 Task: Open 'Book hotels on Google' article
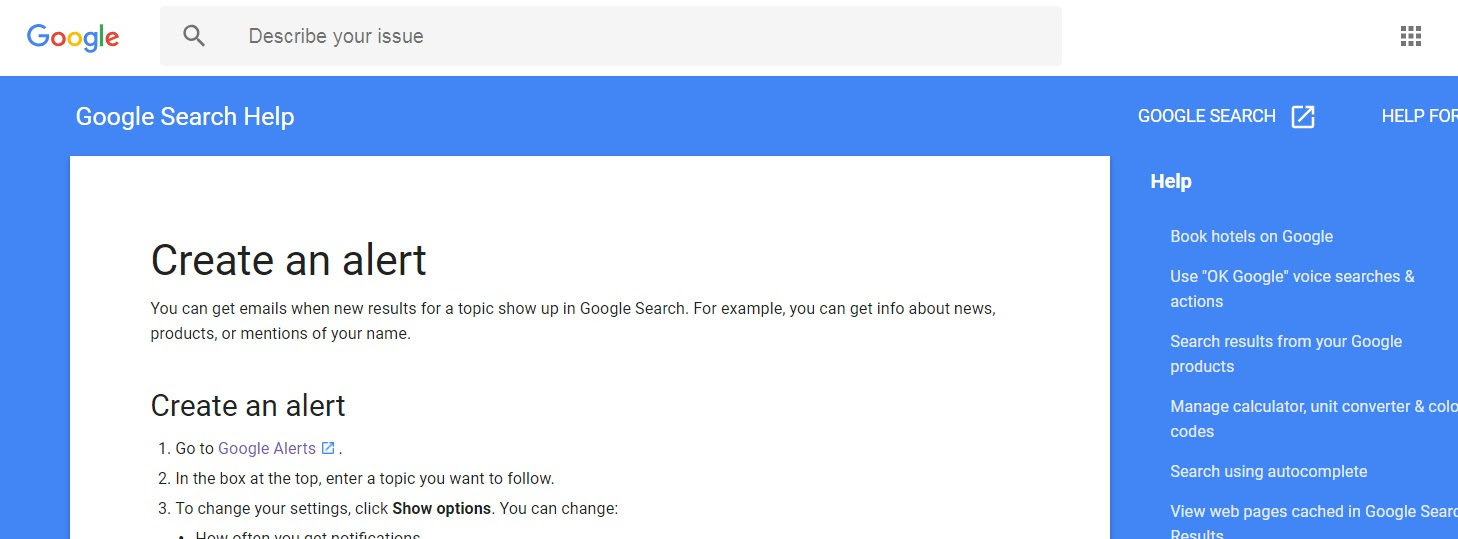pyautogui.click(x=1251, y=236)
